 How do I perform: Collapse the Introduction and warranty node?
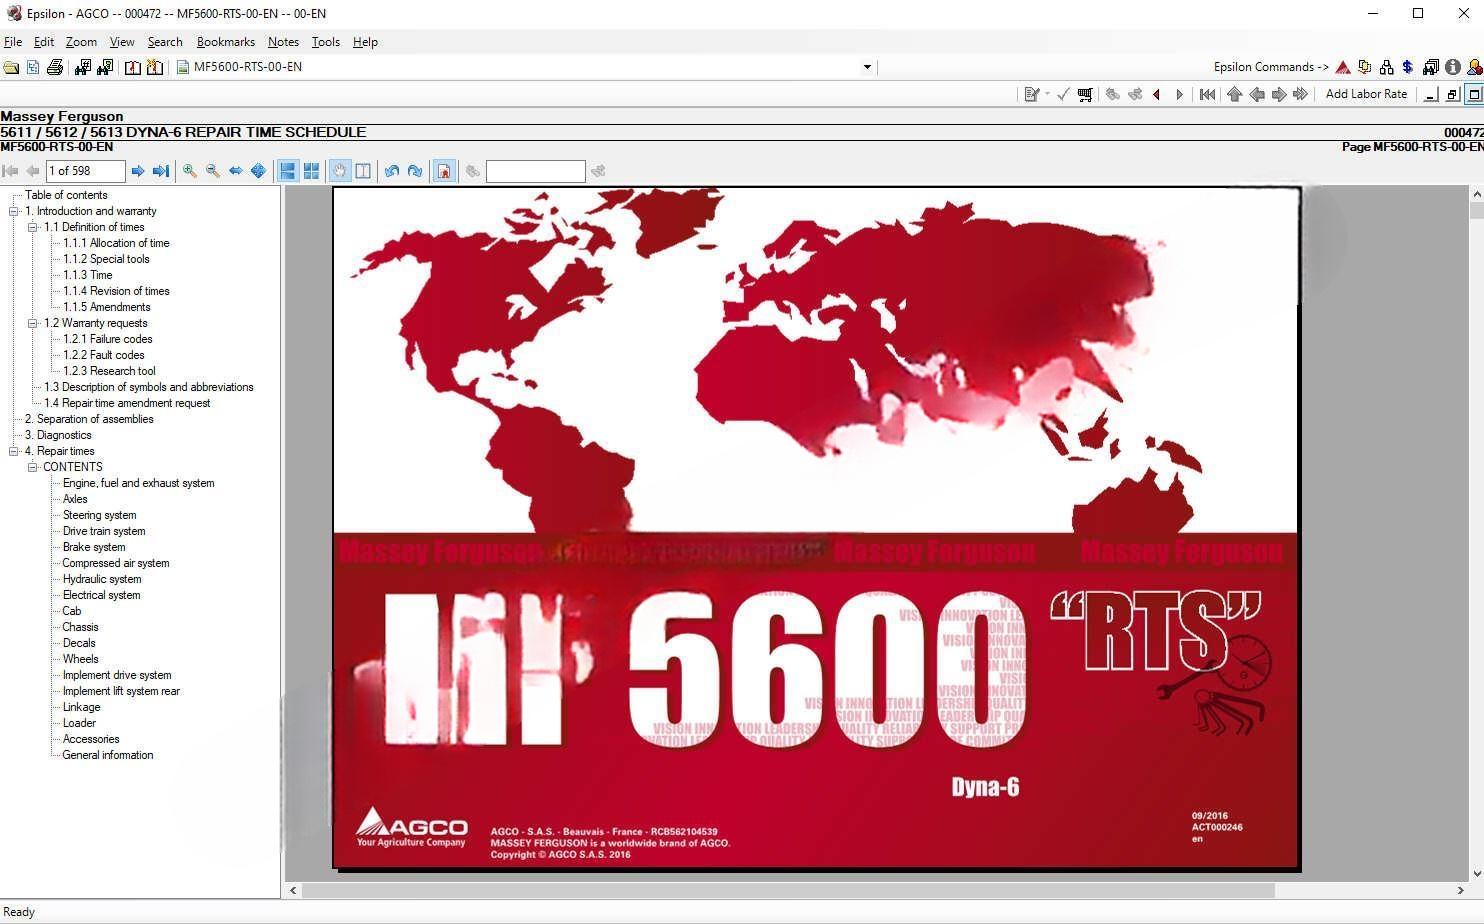tap(14, 211)
